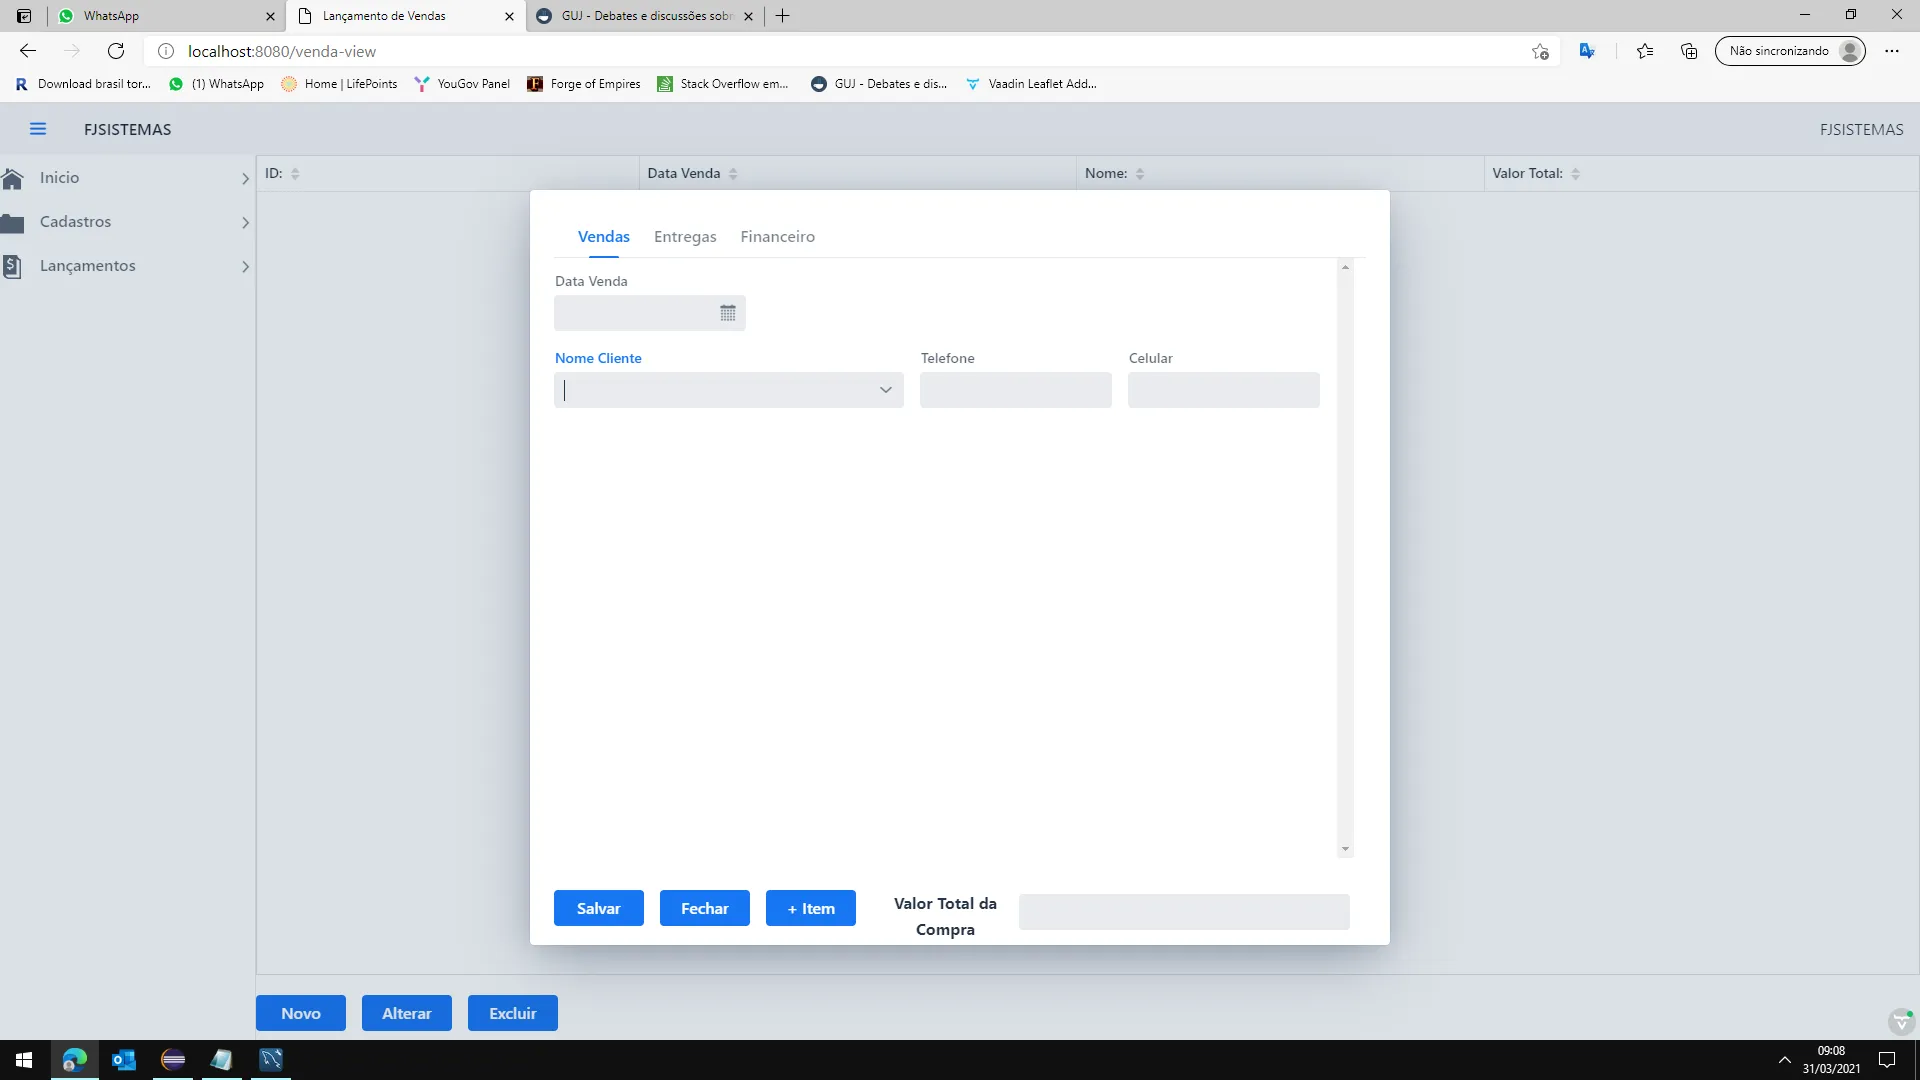Switch to the Entregas tab
This screenshot has height=1080, width=1920.
click(x=685, y=237)
